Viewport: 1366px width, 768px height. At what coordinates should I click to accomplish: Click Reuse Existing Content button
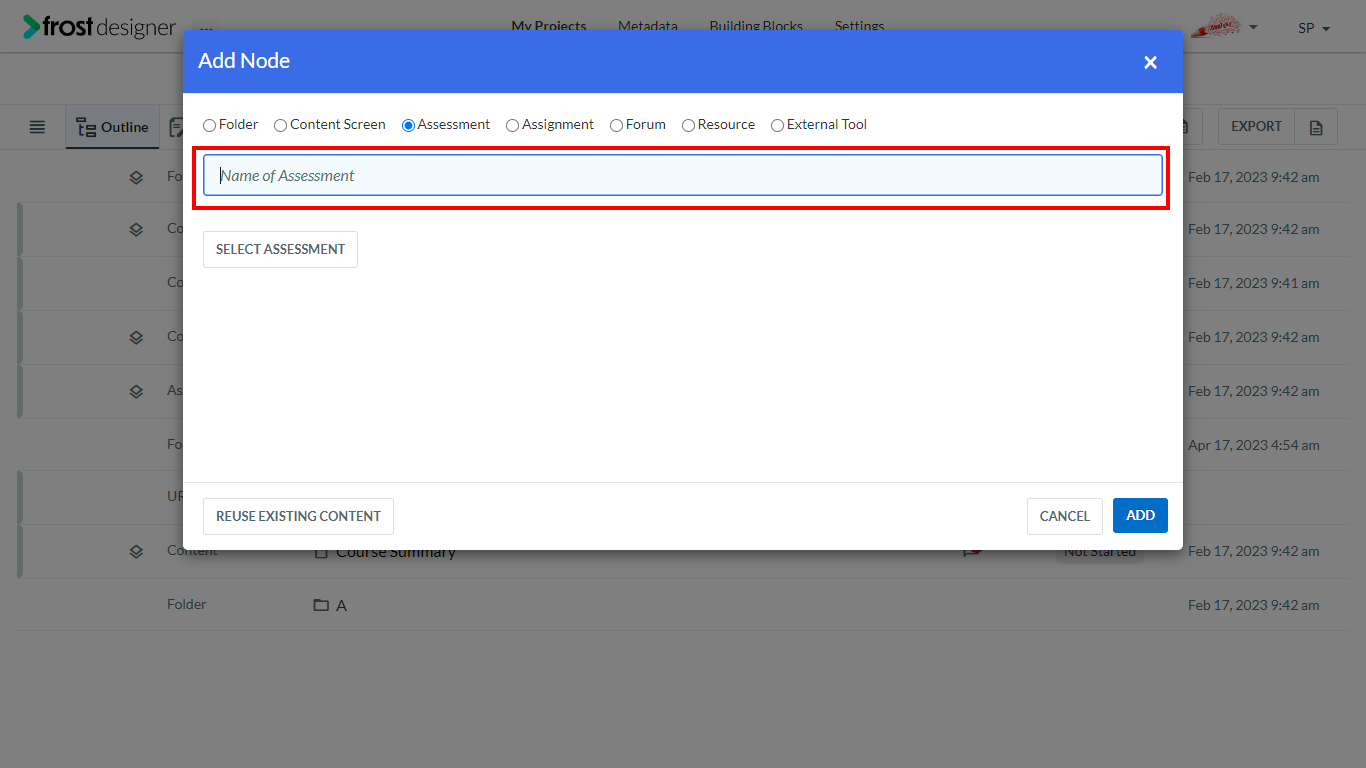point(298,516)
